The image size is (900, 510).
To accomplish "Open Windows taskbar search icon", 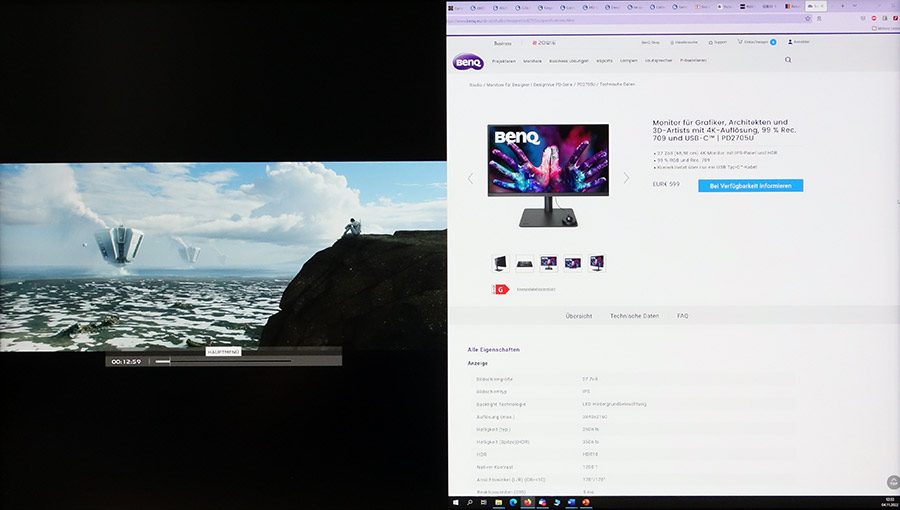I will click(x=470, y=503).
